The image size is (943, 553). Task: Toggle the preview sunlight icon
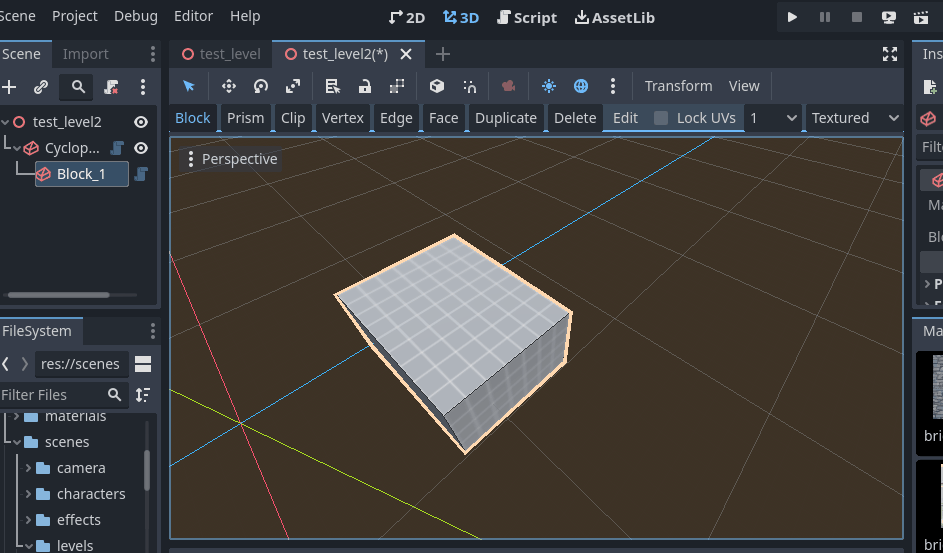[x=548, y=86]
